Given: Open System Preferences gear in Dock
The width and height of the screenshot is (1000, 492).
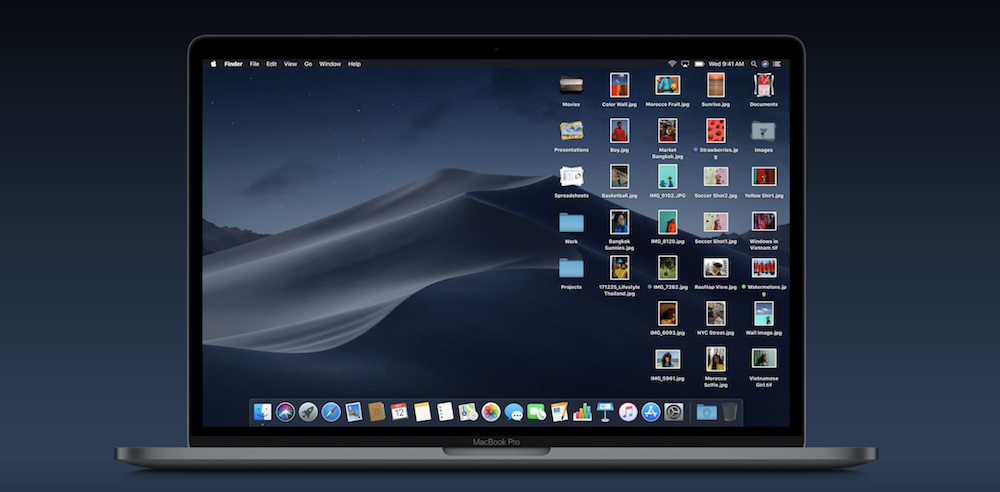Looking at the screenshot, I should [x=674, y=412].
